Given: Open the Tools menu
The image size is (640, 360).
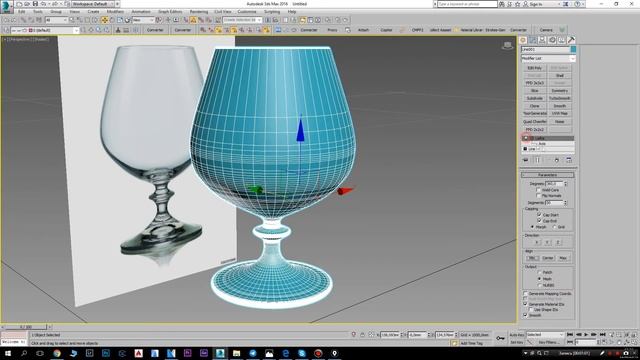Looking at the screenshot, I should [x=38, y=12].
